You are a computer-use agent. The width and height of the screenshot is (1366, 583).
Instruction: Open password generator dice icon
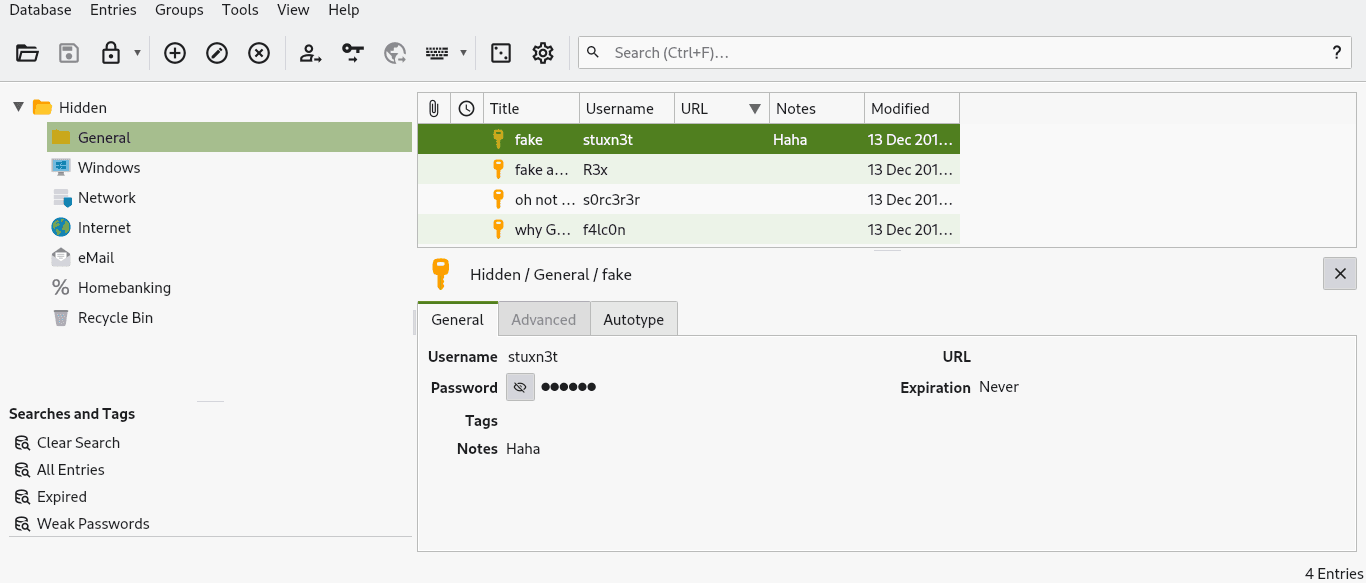pyautogui.click(x=501, y=53)
